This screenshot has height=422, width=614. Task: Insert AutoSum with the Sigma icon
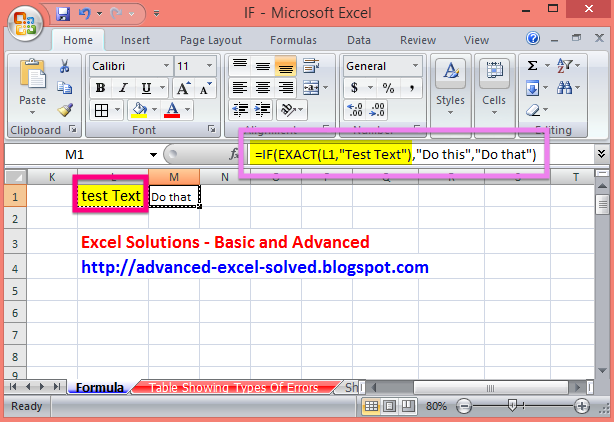(532, 65)
